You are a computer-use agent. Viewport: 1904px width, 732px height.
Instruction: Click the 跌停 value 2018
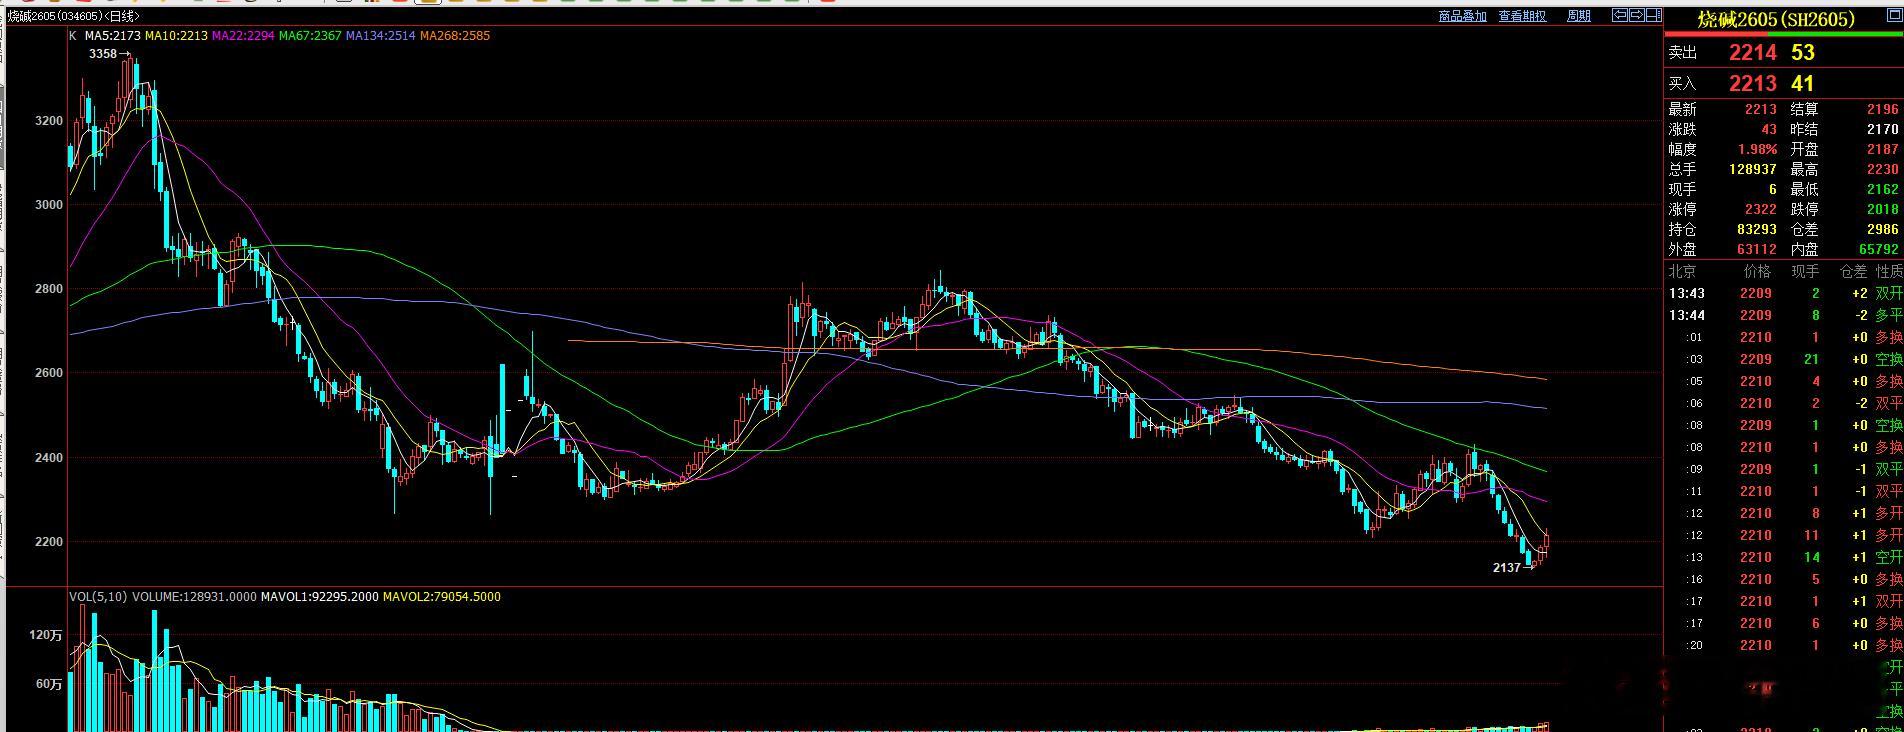(x=1883, y=209)
